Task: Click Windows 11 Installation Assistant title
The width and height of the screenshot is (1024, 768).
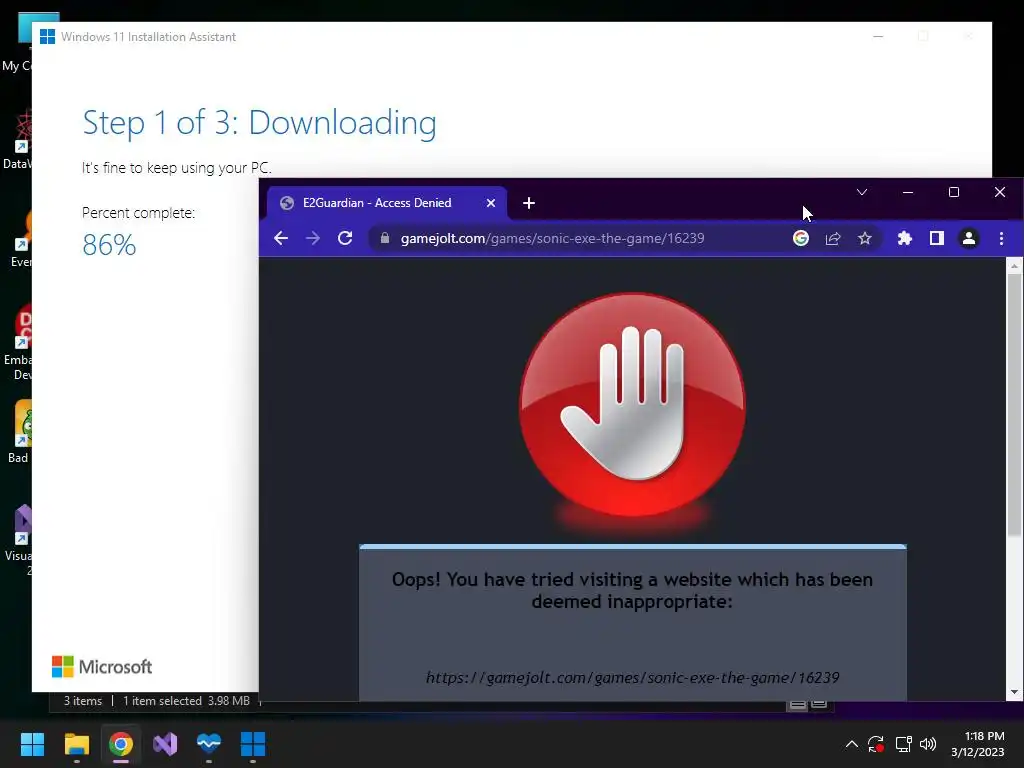Action: pos(148,37)
